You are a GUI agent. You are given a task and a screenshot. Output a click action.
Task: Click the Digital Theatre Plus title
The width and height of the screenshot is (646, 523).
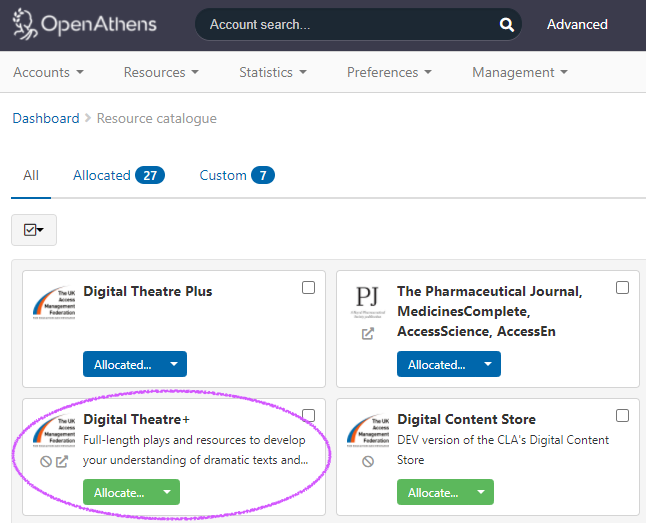(147, 291)
